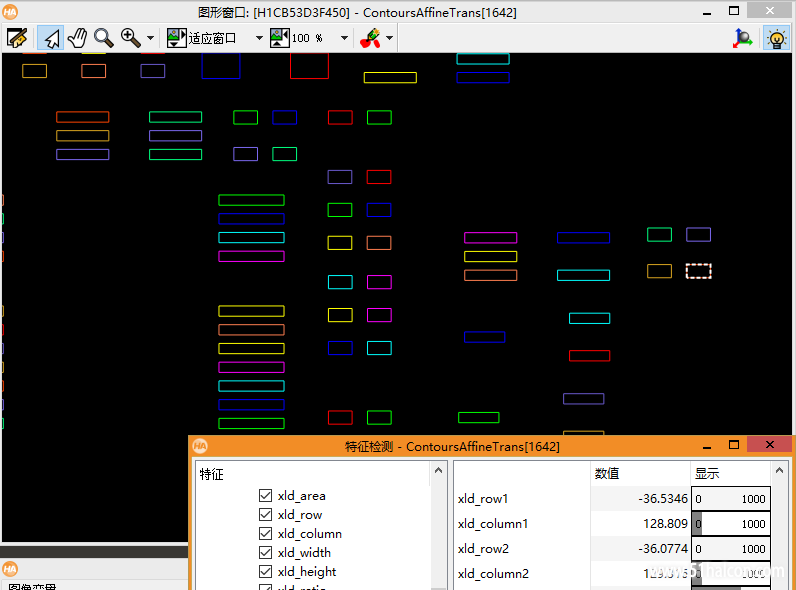This screenshot has height=590, width=796.
Task: Click the value -36.0774
Action: click(662, 548)
